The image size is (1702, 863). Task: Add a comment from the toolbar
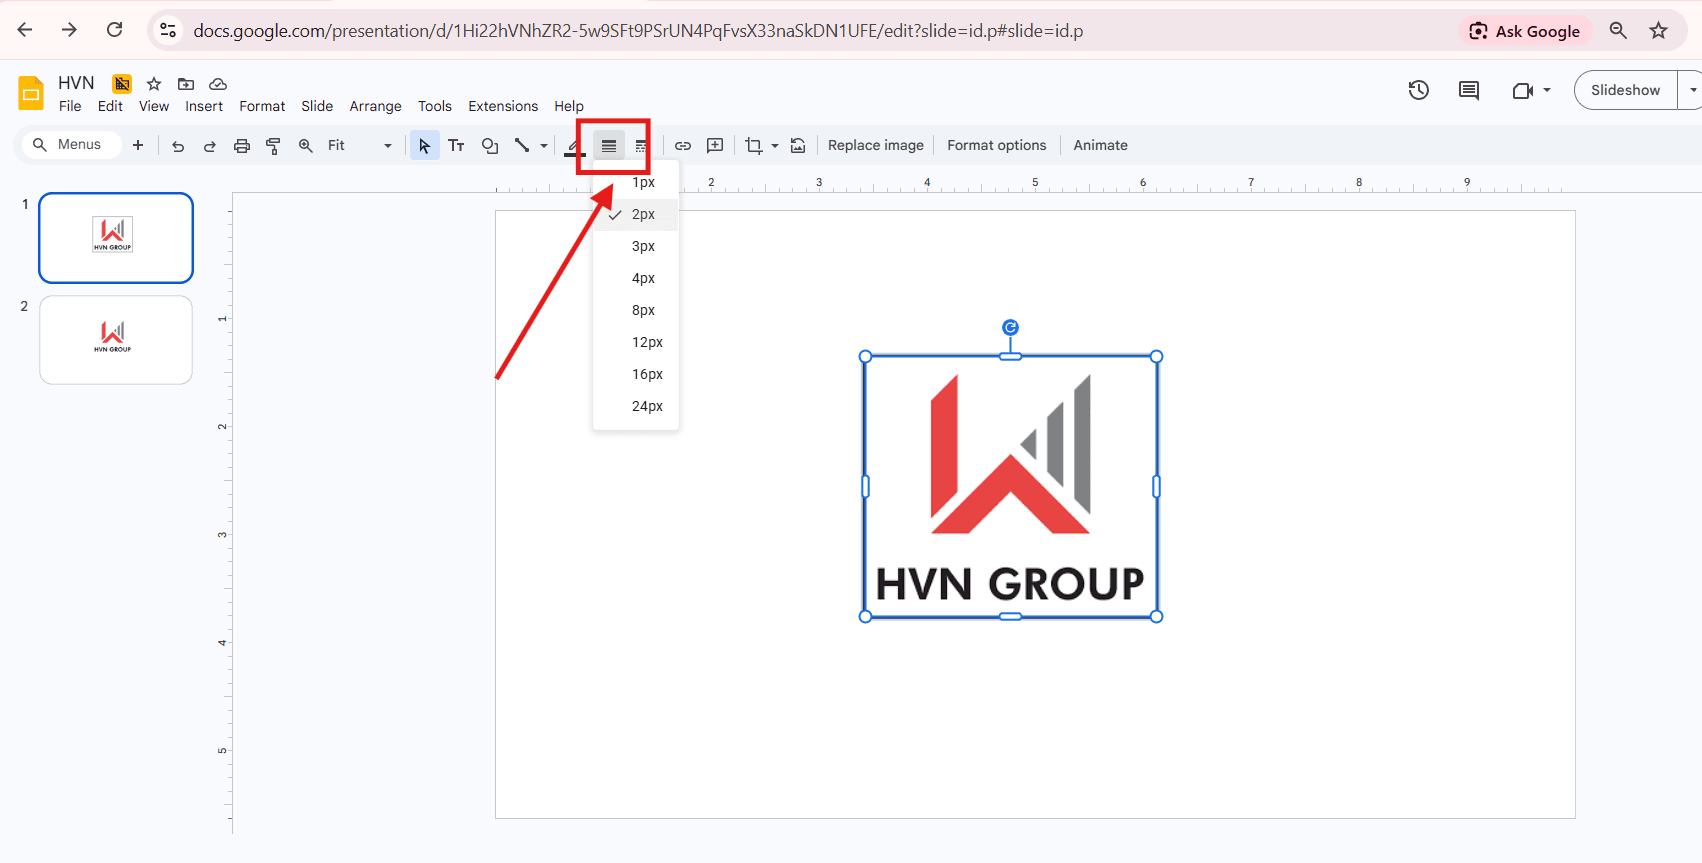[715, 146]
